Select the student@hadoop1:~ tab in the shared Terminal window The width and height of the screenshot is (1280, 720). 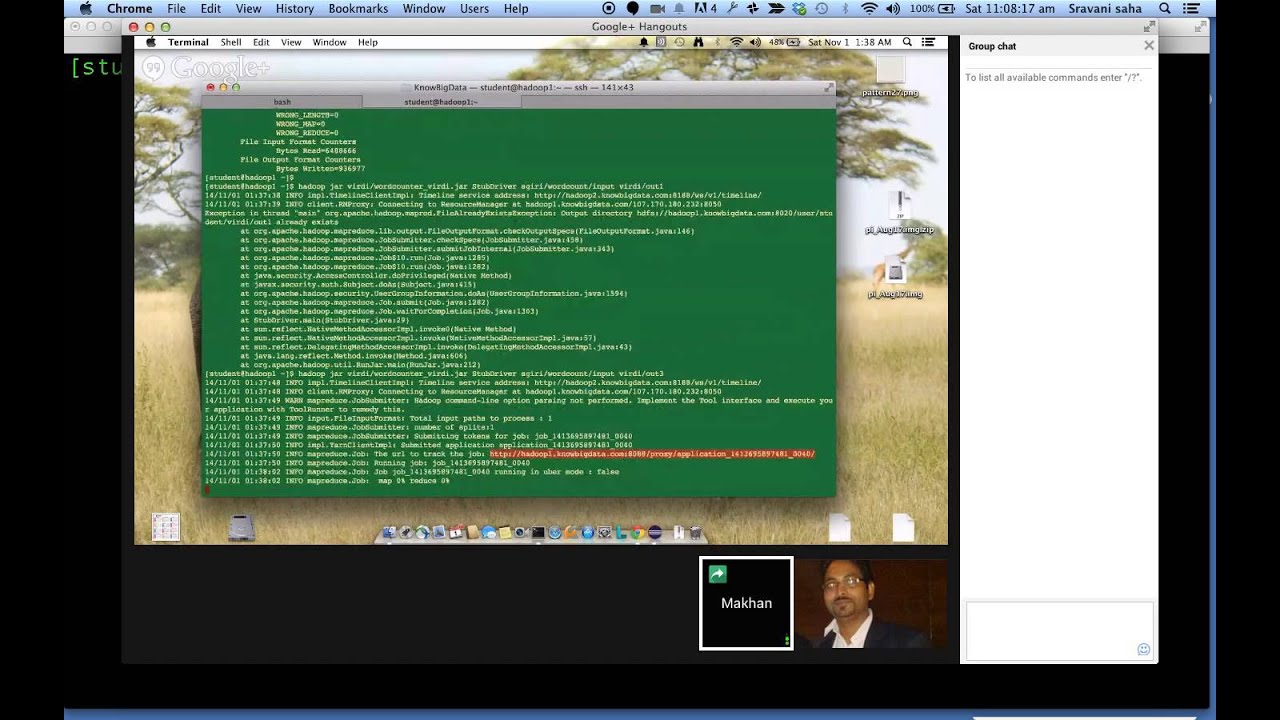[x=441, y=102]
